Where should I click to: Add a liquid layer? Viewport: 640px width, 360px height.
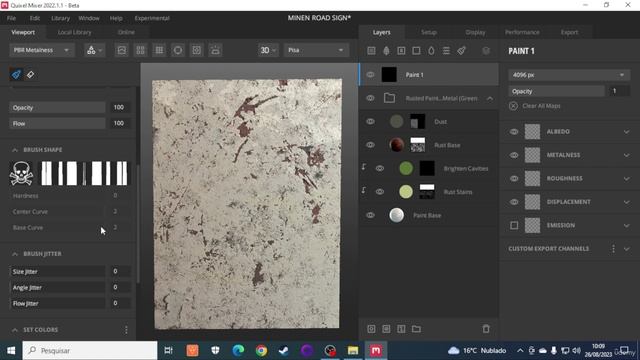point(431,51)
